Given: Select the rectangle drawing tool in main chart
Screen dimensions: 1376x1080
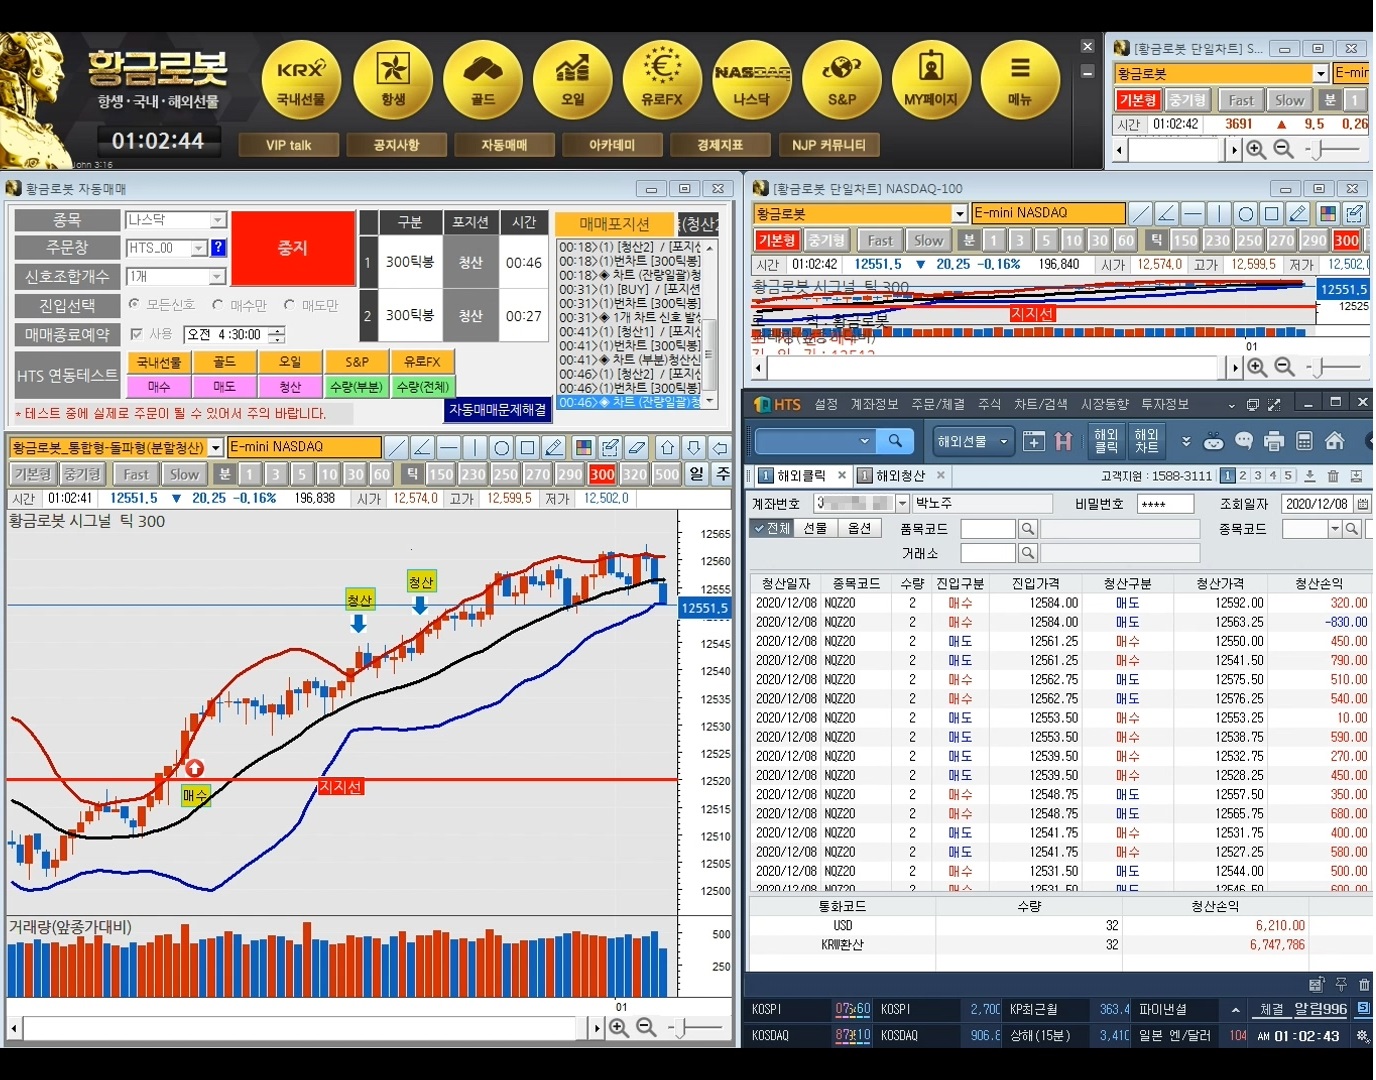Looking at the screenshot, I should (x=528, y=447).
